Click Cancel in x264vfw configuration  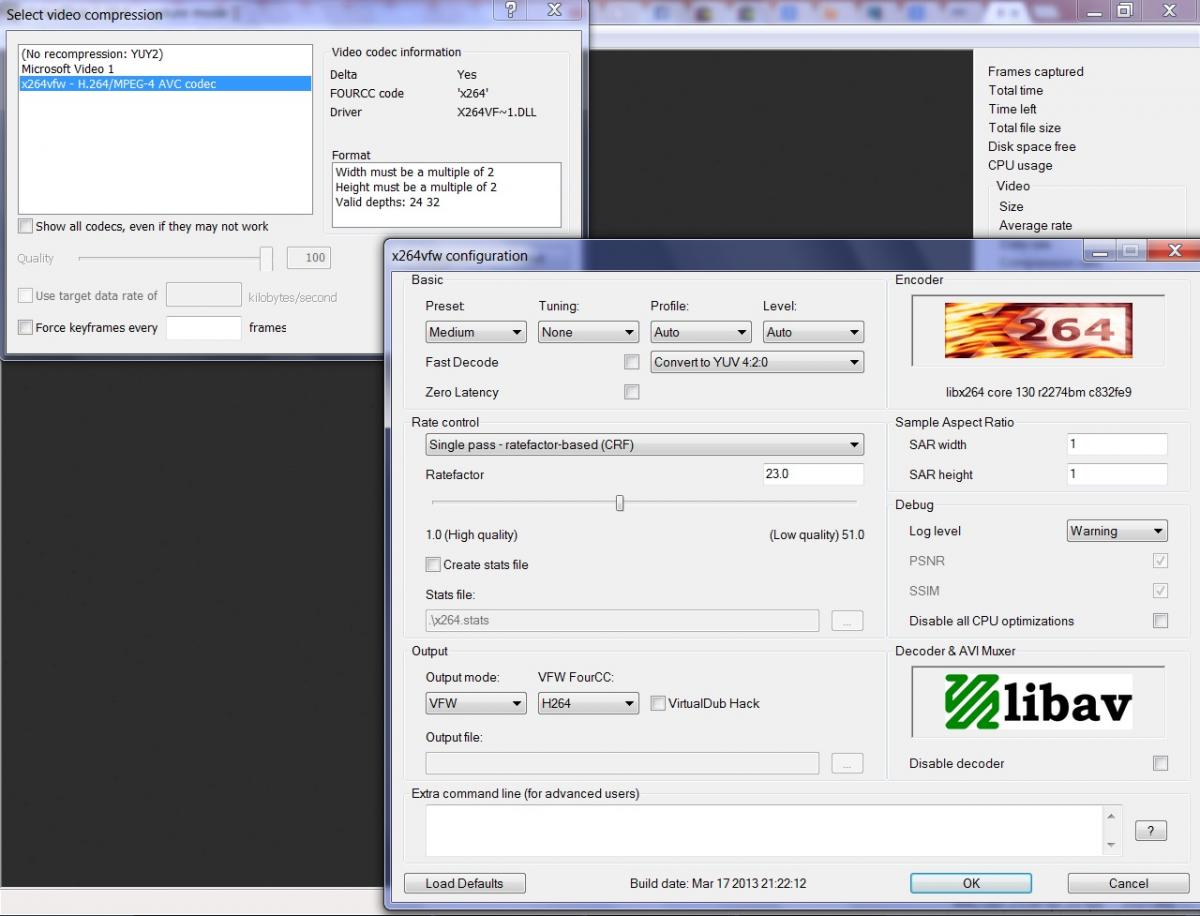1128,883
